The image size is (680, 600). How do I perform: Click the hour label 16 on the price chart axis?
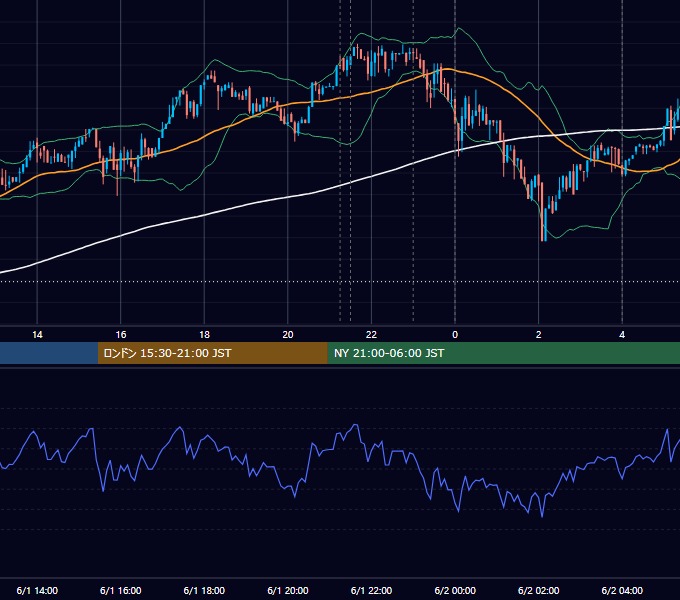[x=121, y=335]
